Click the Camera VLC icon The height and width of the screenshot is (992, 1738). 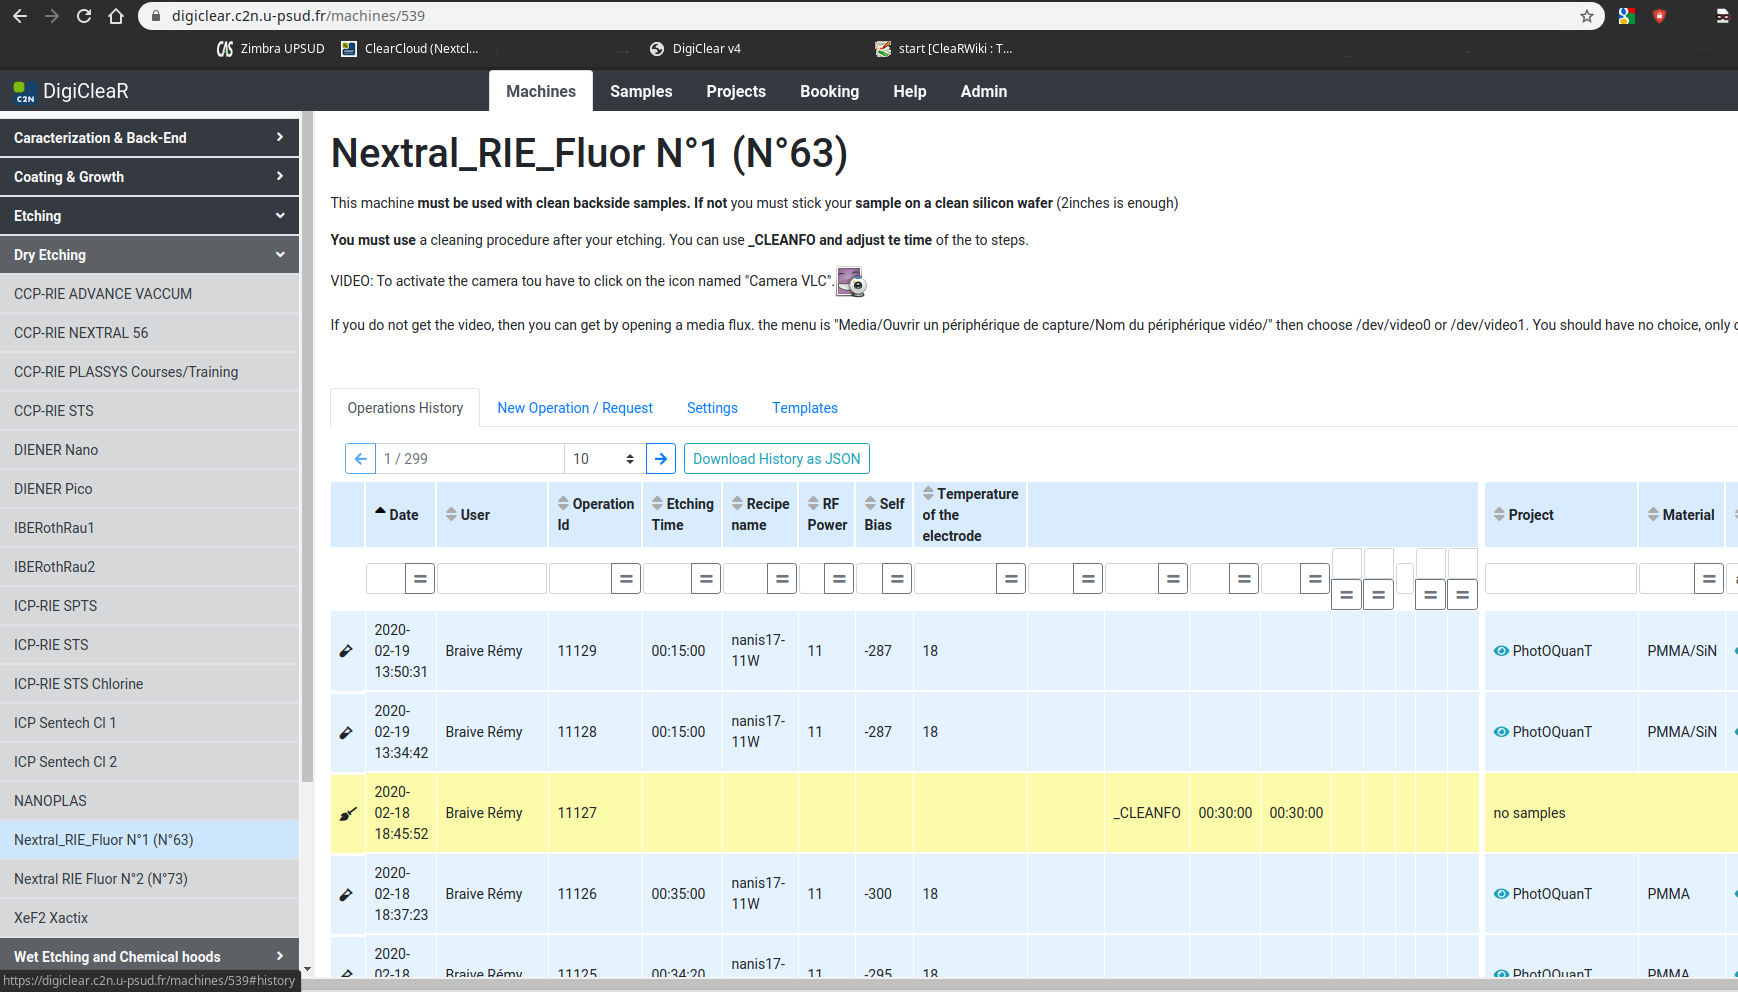click(x=850, y=283)
